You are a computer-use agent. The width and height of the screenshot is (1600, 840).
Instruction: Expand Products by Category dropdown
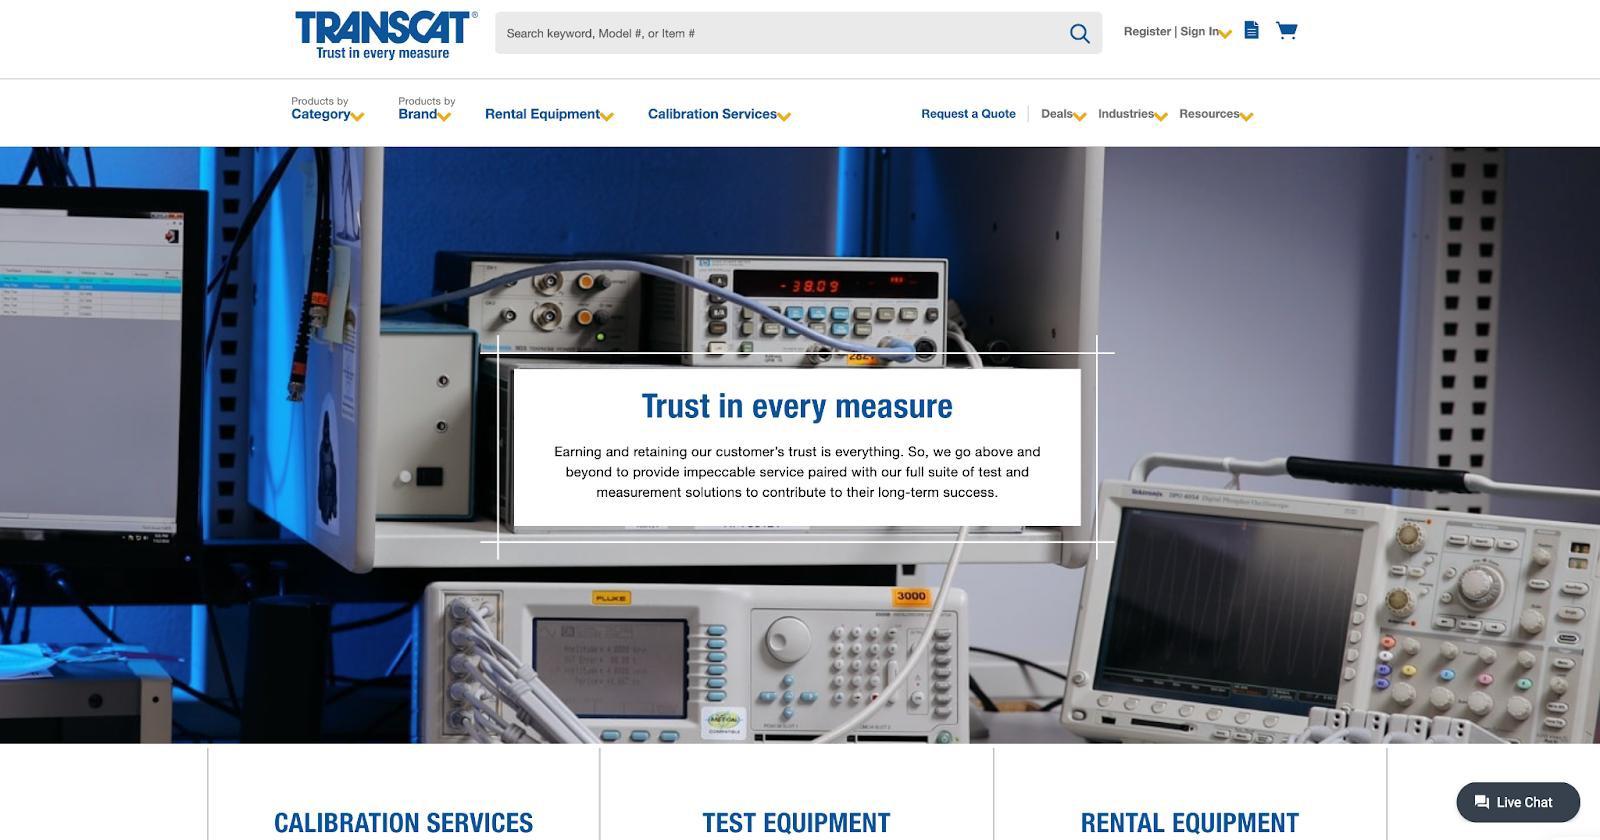tap(327, 109)
